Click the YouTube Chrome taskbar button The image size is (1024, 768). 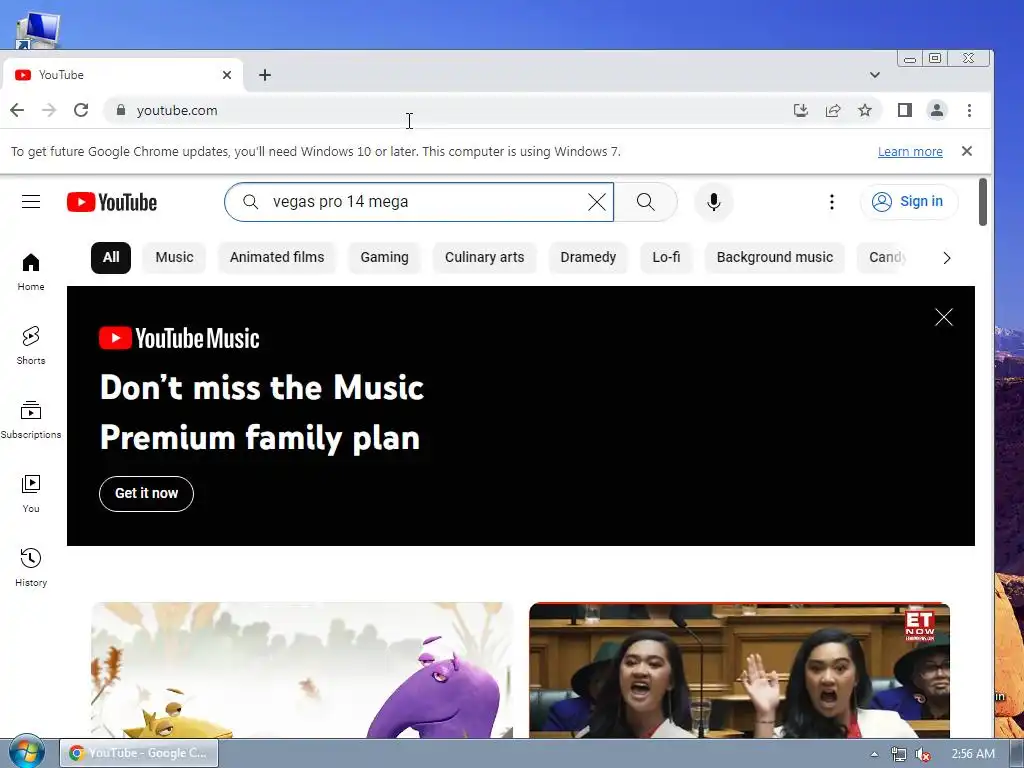[138, 753]
